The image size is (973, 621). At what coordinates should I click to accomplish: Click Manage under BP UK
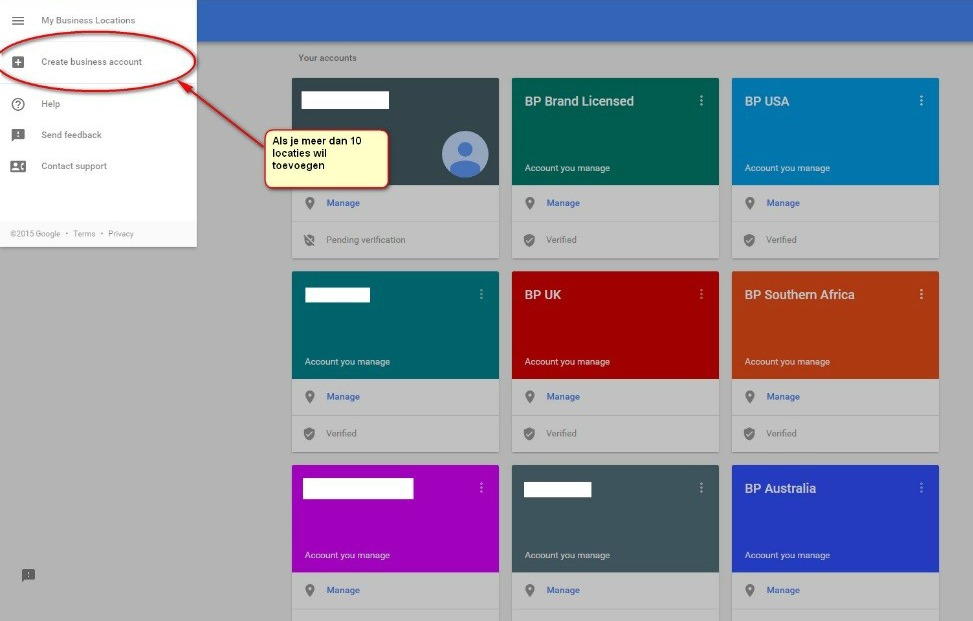pos(563,396)
